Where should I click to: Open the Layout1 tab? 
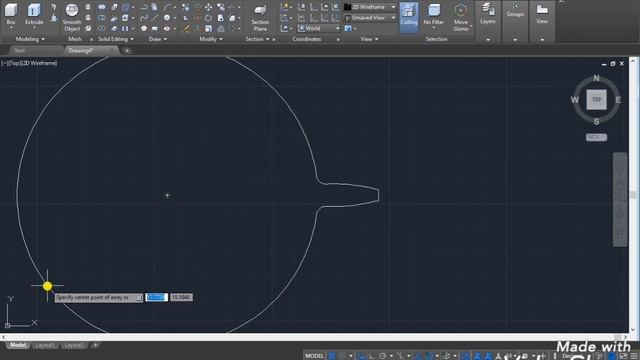coord(44,345)
